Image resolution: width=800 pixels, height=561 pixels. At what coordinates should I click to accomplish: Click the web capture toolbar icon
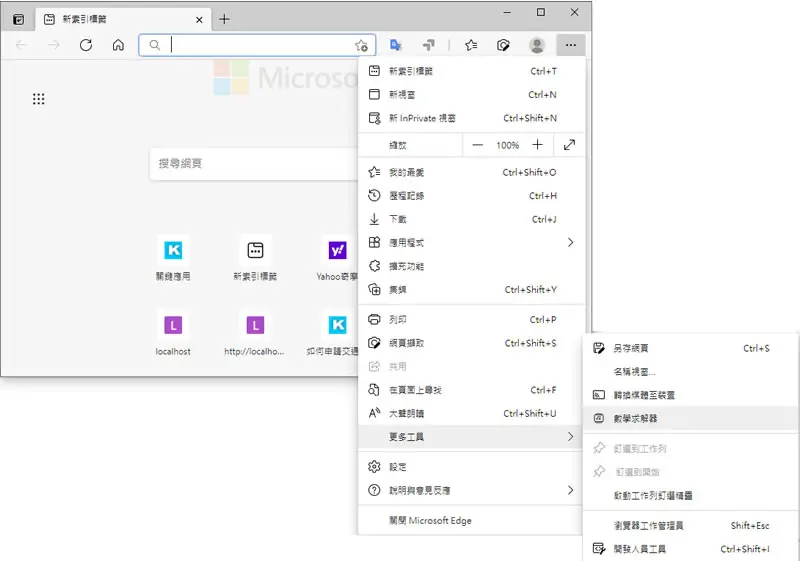(x=503, y=45)
